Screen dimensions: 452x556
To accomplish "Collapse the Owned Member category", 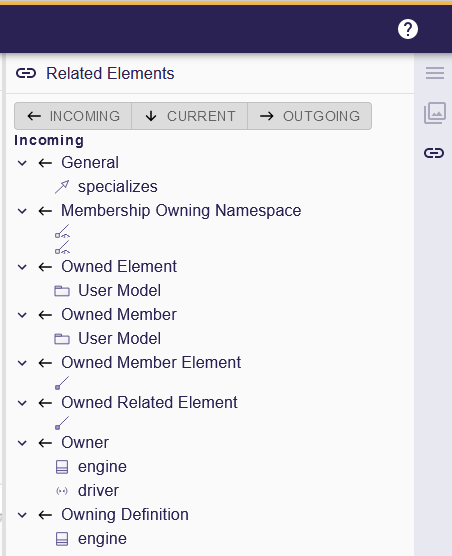I will tap(22, 315).
